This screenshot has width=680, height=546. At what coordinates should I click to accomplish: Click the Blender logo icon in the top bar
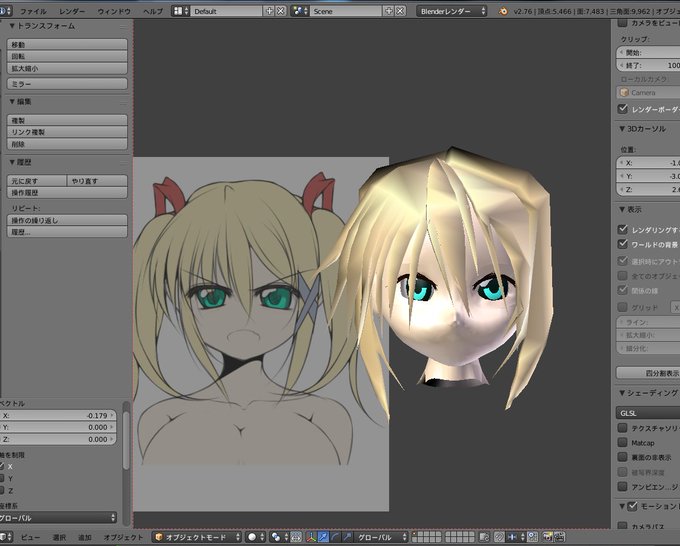coord(503,11)
